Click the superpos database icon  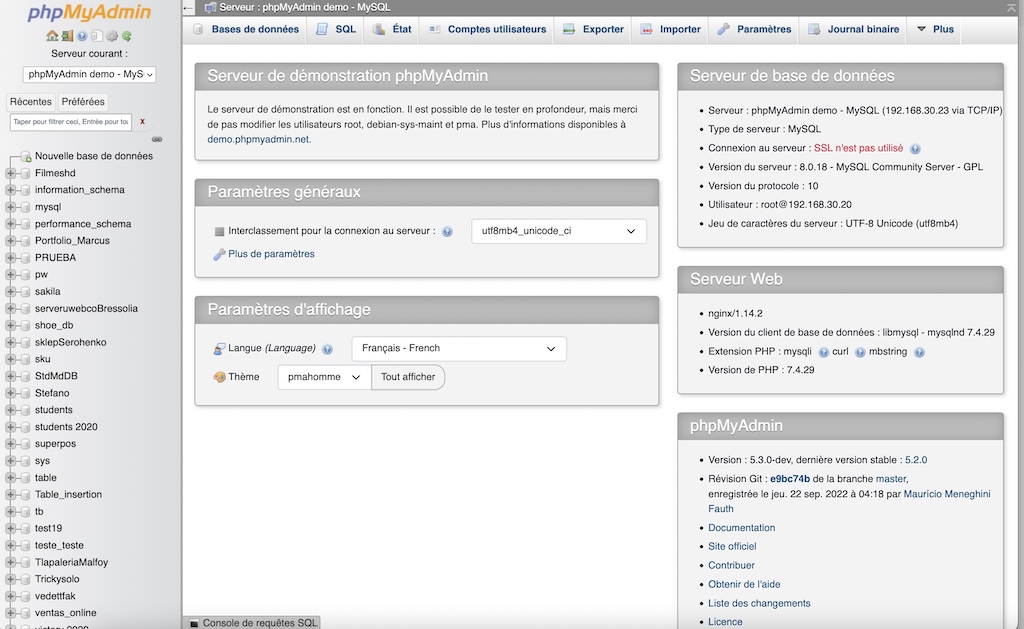click(x=25, y=444)
